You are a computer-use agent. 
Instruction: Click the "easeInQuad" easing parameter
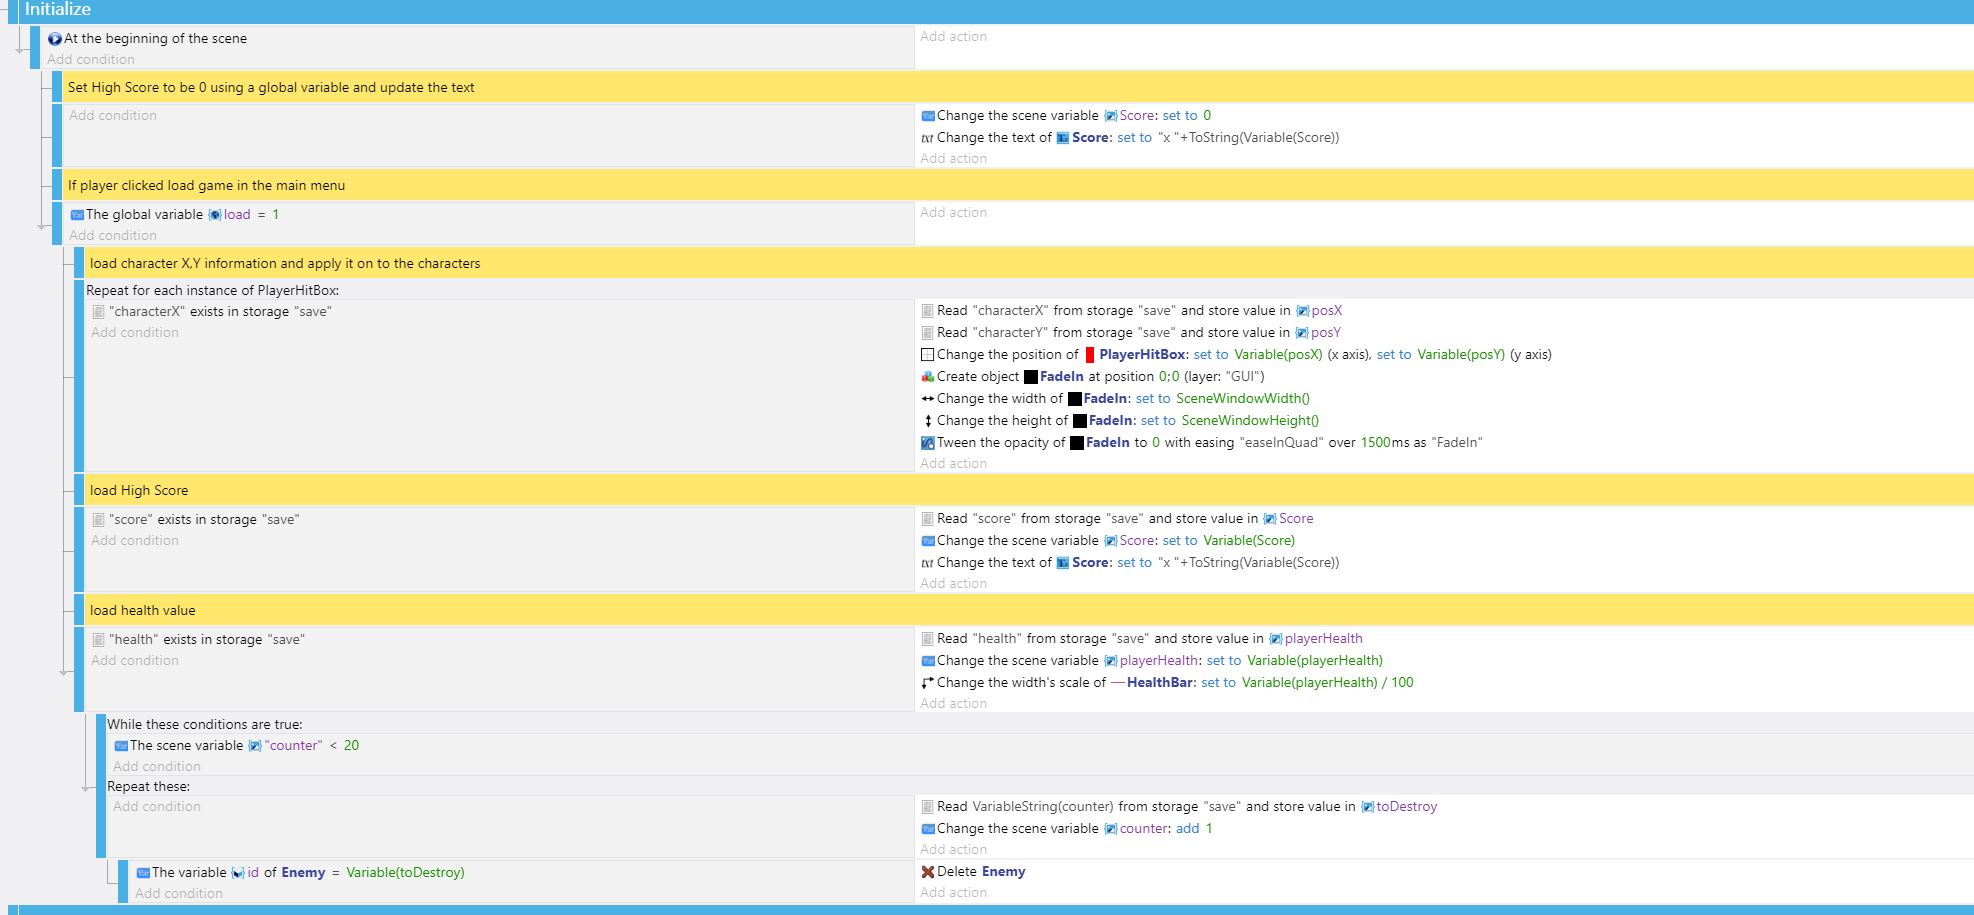pyautogui.click(x=1281, y=443)
